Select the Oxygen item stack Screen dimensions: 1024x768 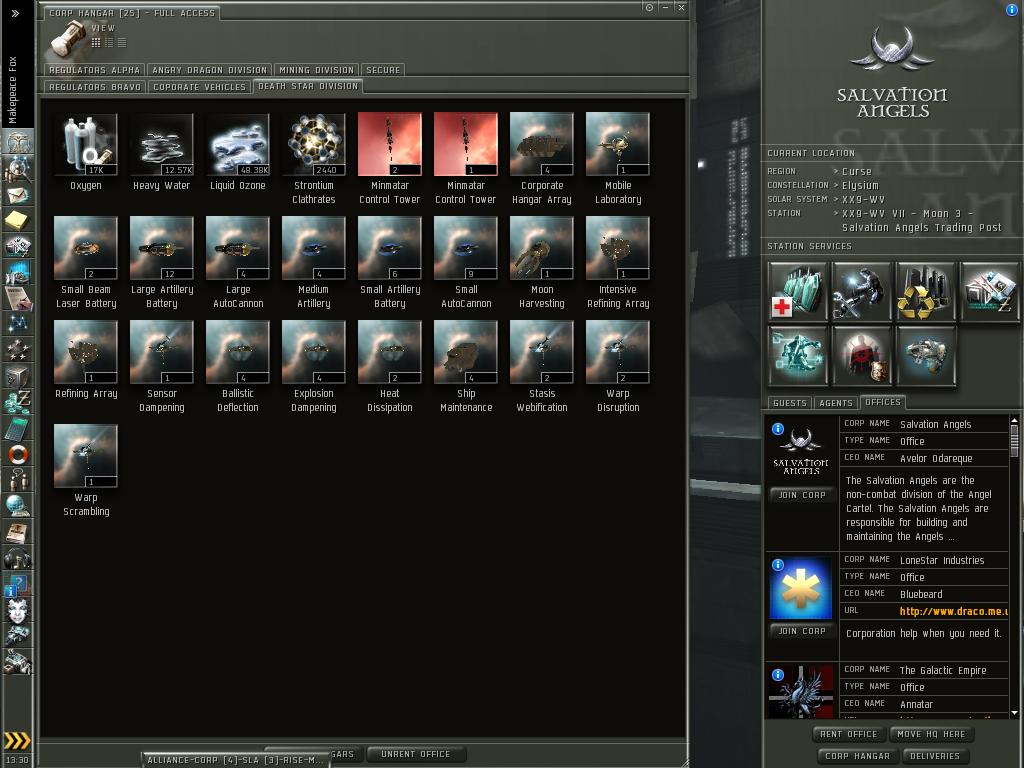coord(86,153)
